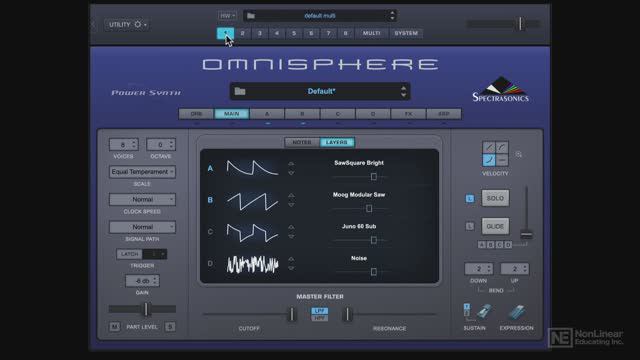Show the NOTES view
The height and width of the screenshot is (360, 640).
click(x=302, y=142)
